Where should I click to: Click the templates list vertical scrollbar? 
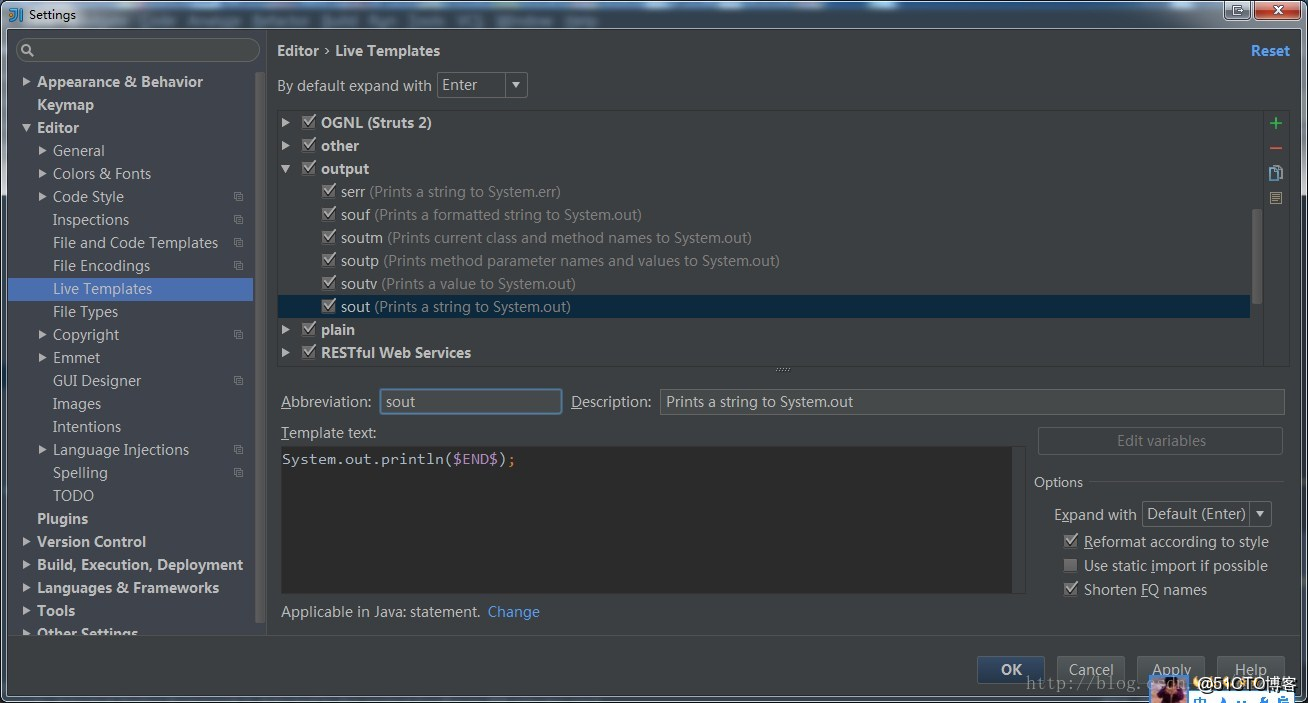point(1256,257)
